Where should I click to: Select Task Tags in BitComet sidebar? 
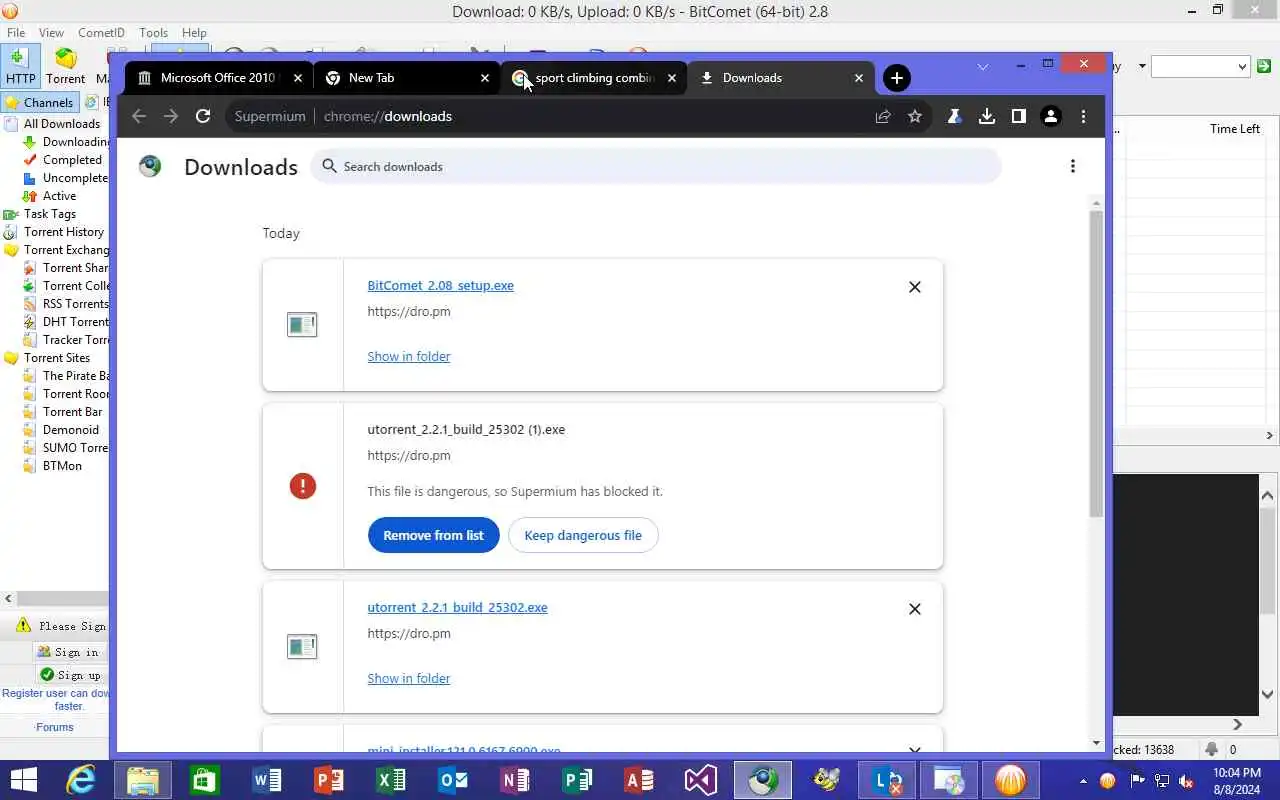click(50, 214)
